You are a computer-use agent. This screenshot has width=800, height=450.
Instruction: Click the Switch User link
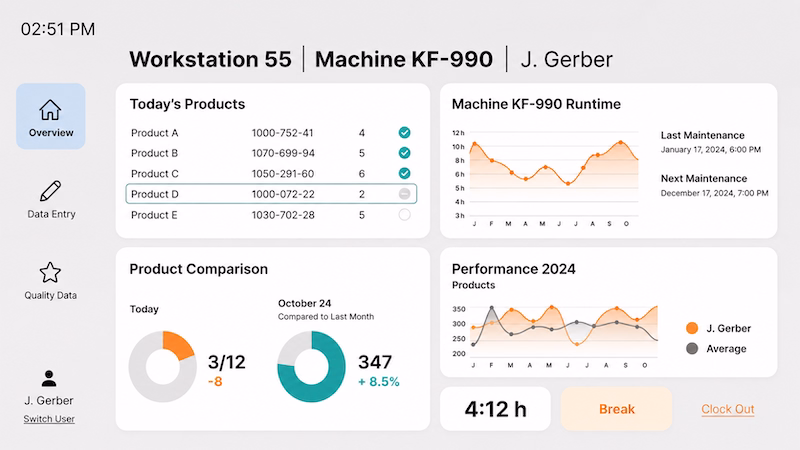pos(49,419)
